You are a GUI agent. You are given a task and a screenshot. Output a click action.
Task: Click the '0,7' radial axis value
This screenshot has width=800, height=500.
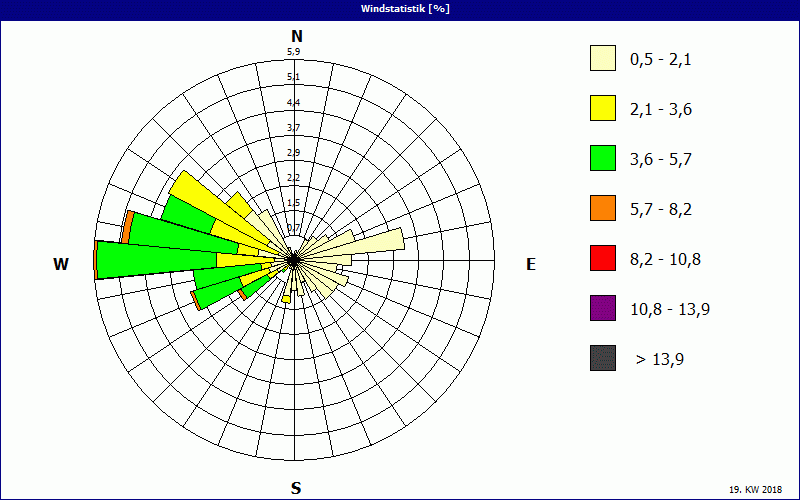[293, 228]
